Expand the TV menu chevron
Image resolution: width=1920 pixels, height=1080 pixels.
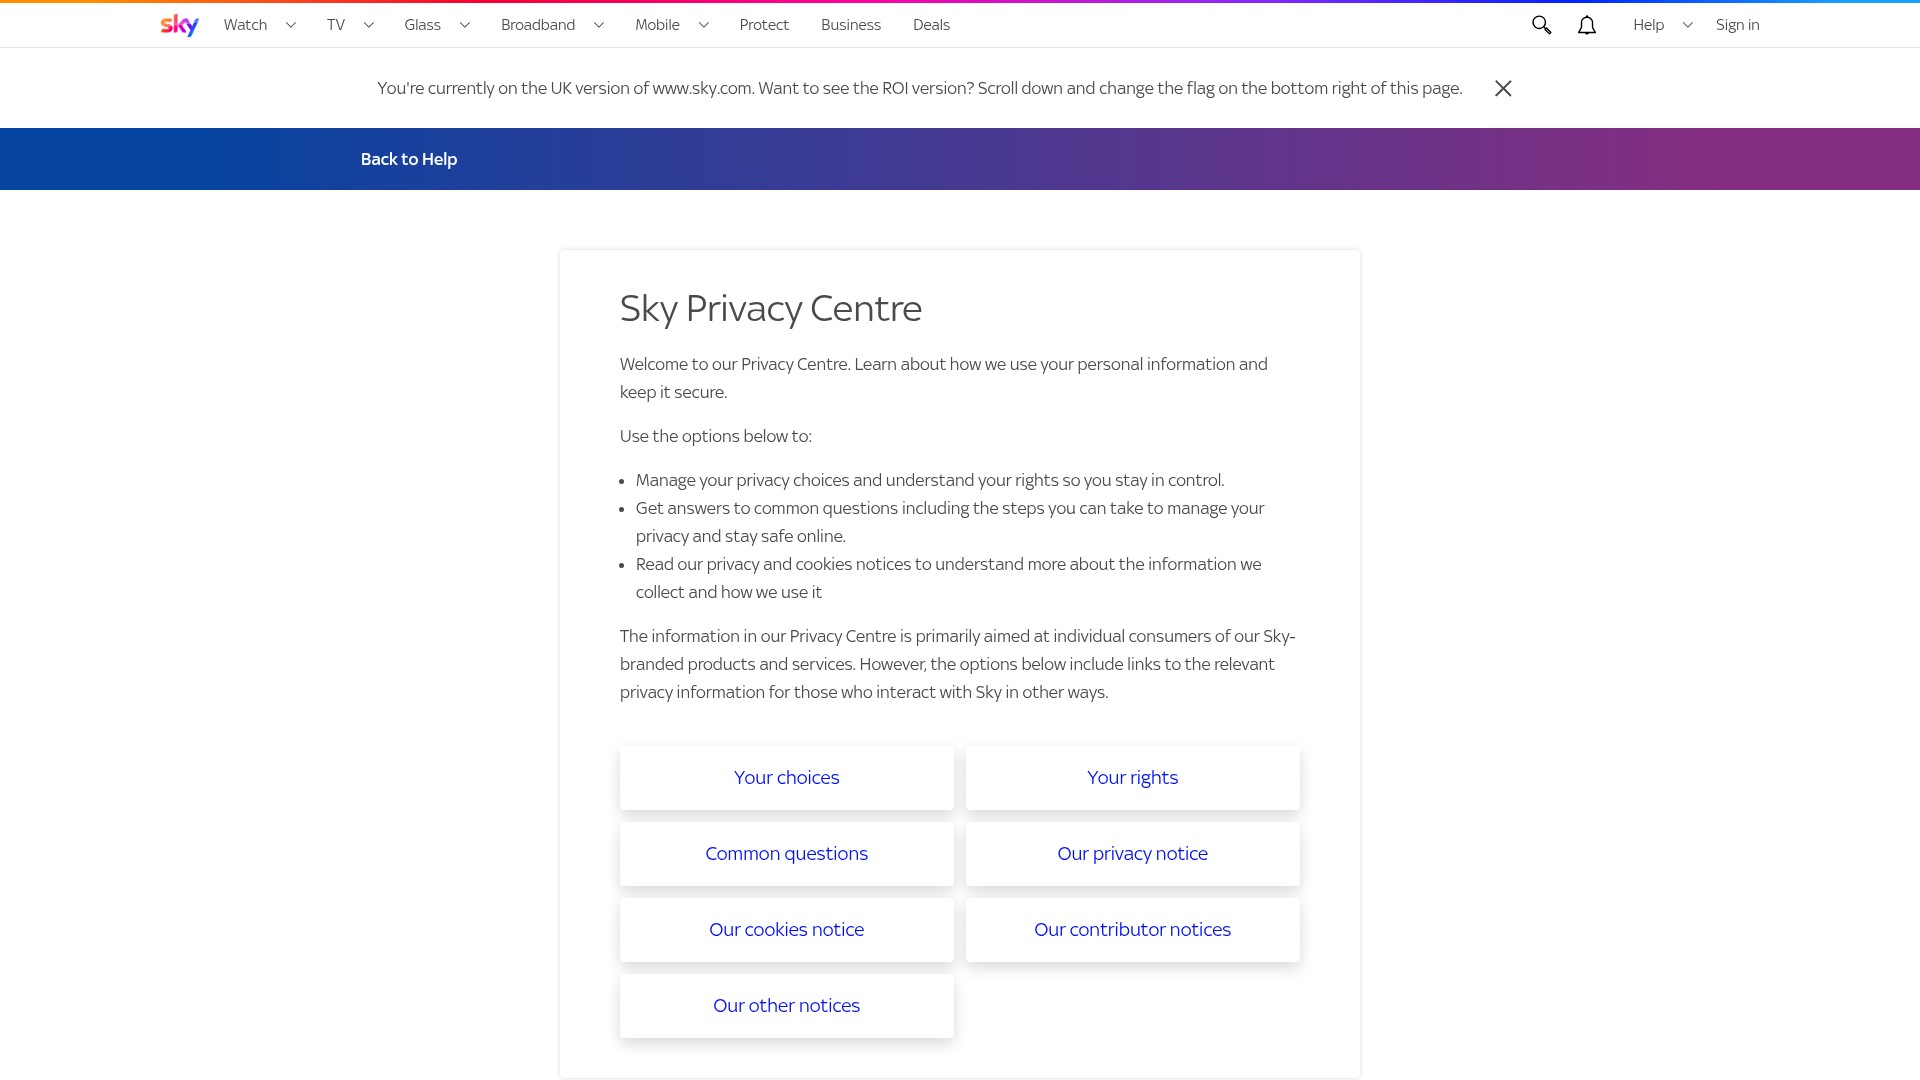click(x=369, y=25)
